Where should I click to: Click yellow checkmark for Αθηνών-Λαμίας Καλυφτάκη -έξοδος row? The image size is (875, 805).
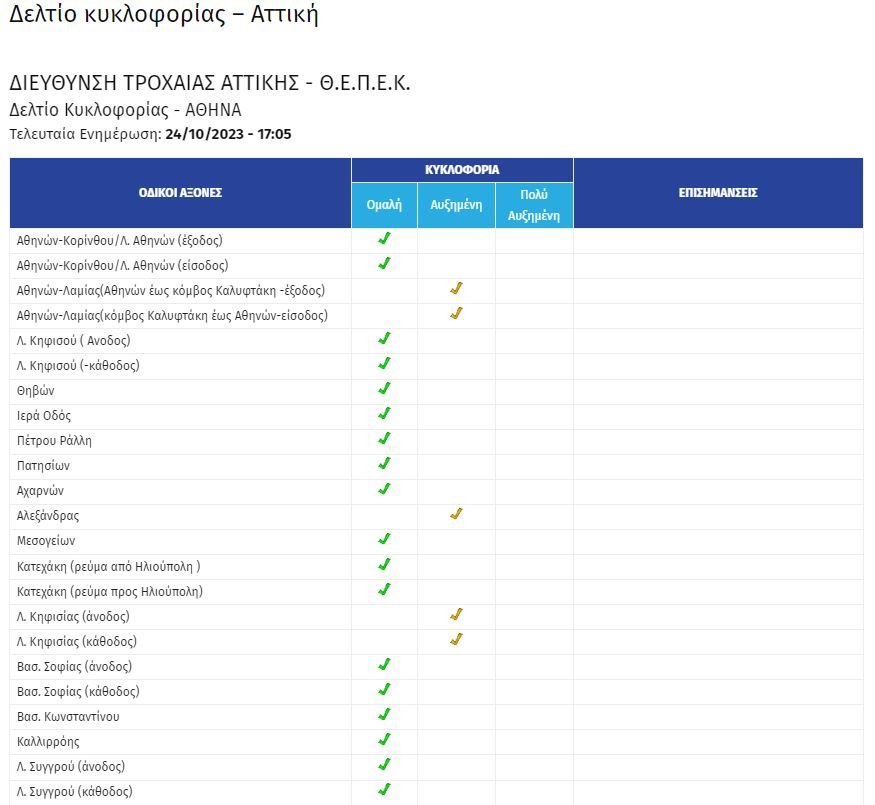[456, 288]
